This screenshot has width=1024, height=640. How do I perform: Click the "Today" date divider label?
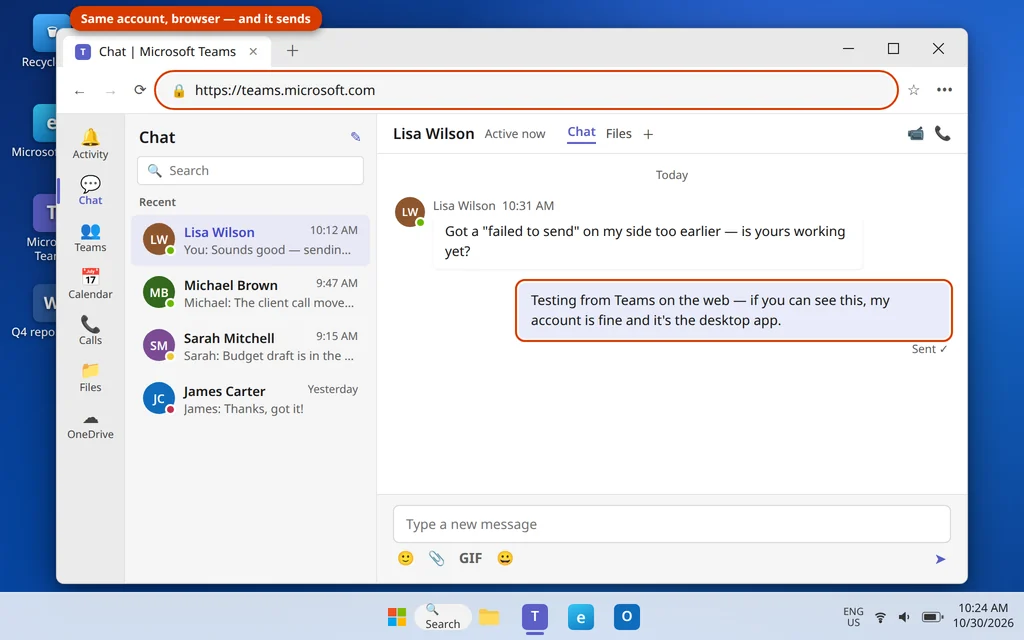pyautogui.click(x=672, y=175)
